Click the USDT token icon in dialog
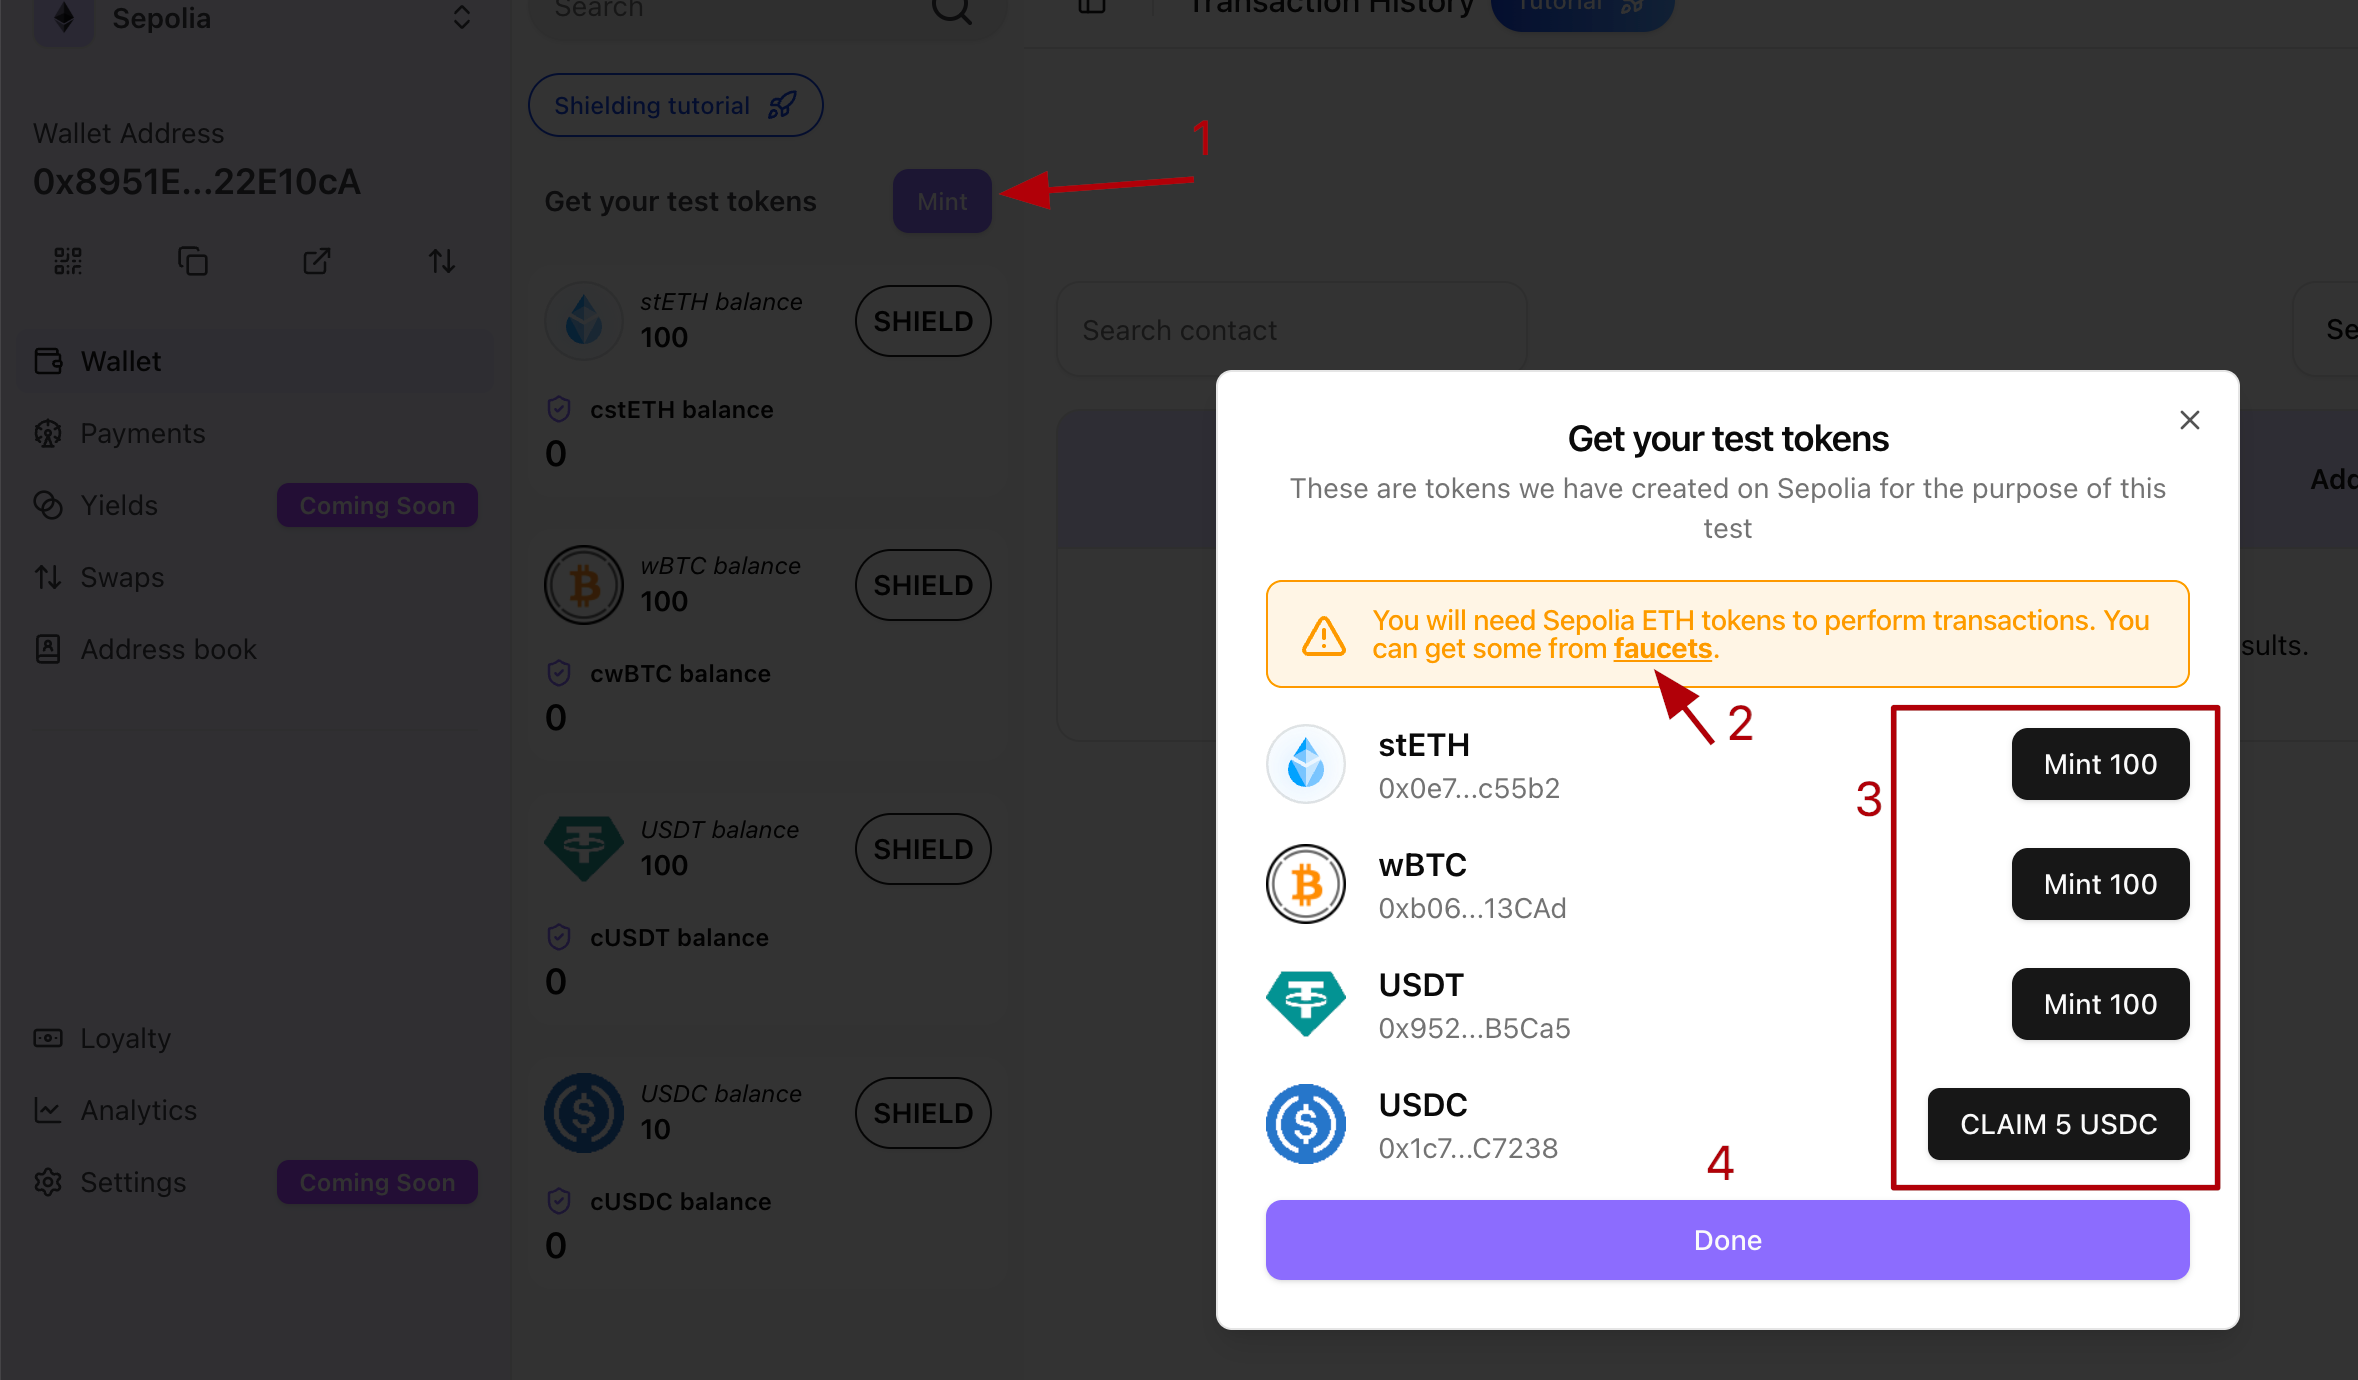The image size is (2358, 1380). pos(1306,1004)
